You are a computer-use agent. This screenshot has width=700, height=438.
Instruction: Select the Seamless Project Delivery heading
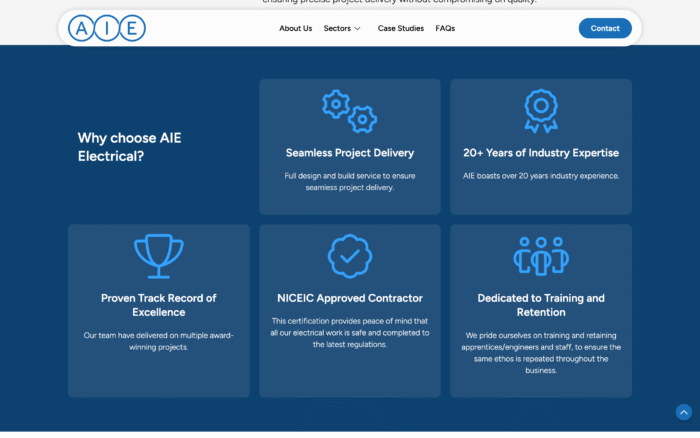[x=349, y=153]
